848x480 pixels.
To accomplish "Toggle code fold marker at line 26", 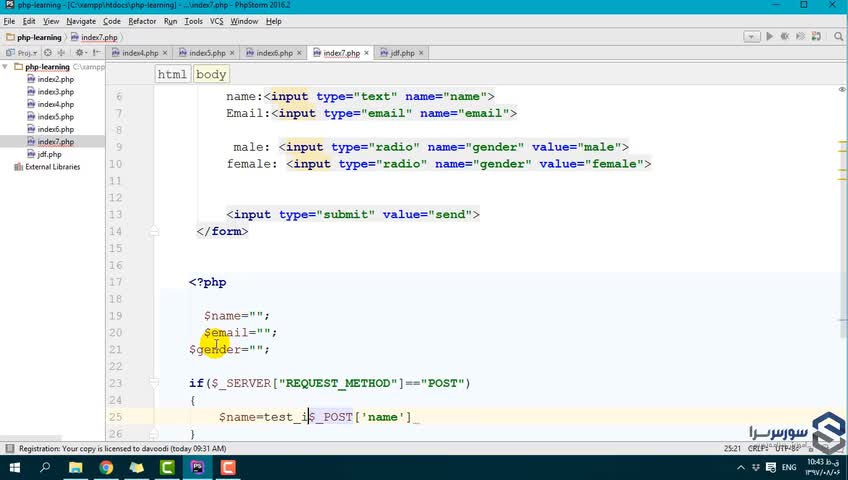I will [x=154, y=434].
